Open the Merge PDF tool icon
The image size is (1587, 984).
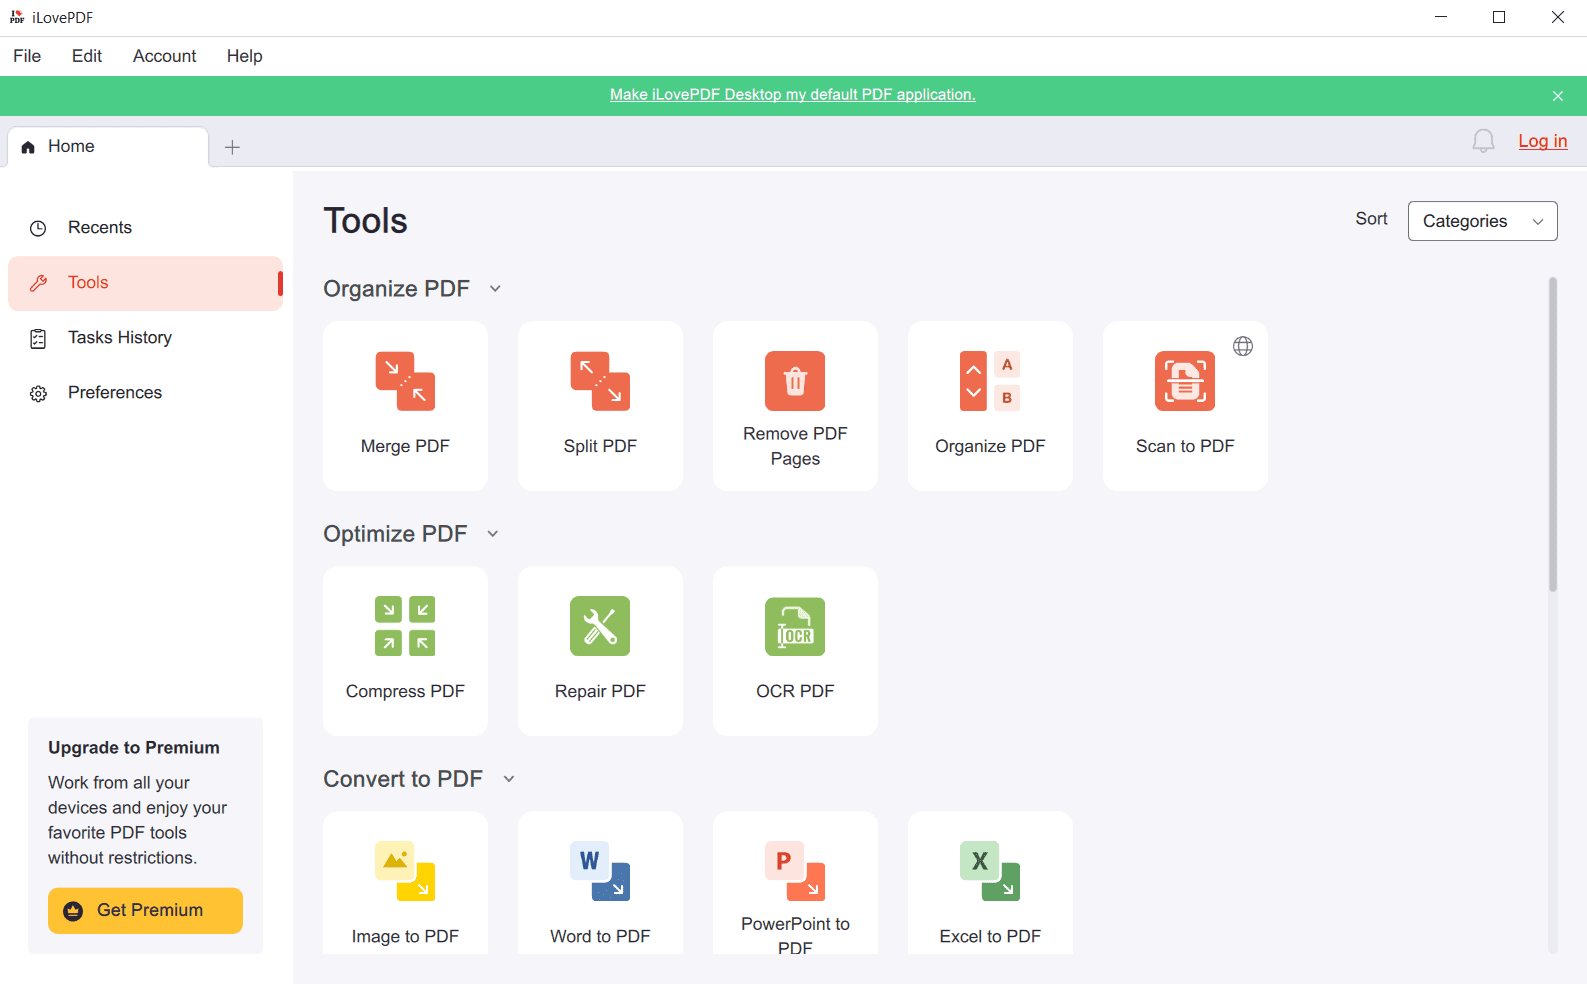coord(405,381)
